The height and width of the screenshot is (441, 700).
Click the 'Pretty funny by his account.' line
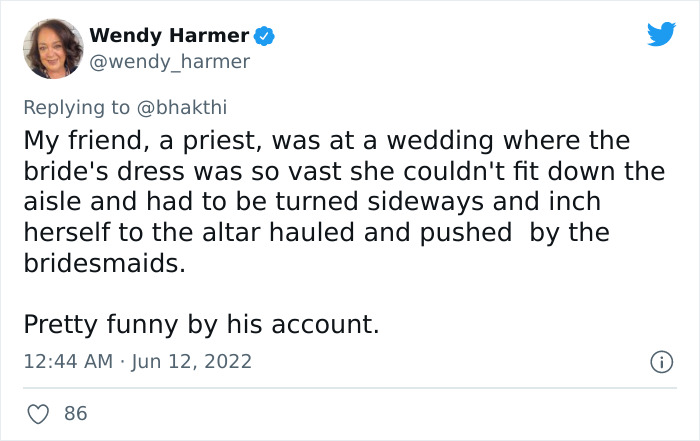click(201, 324)
